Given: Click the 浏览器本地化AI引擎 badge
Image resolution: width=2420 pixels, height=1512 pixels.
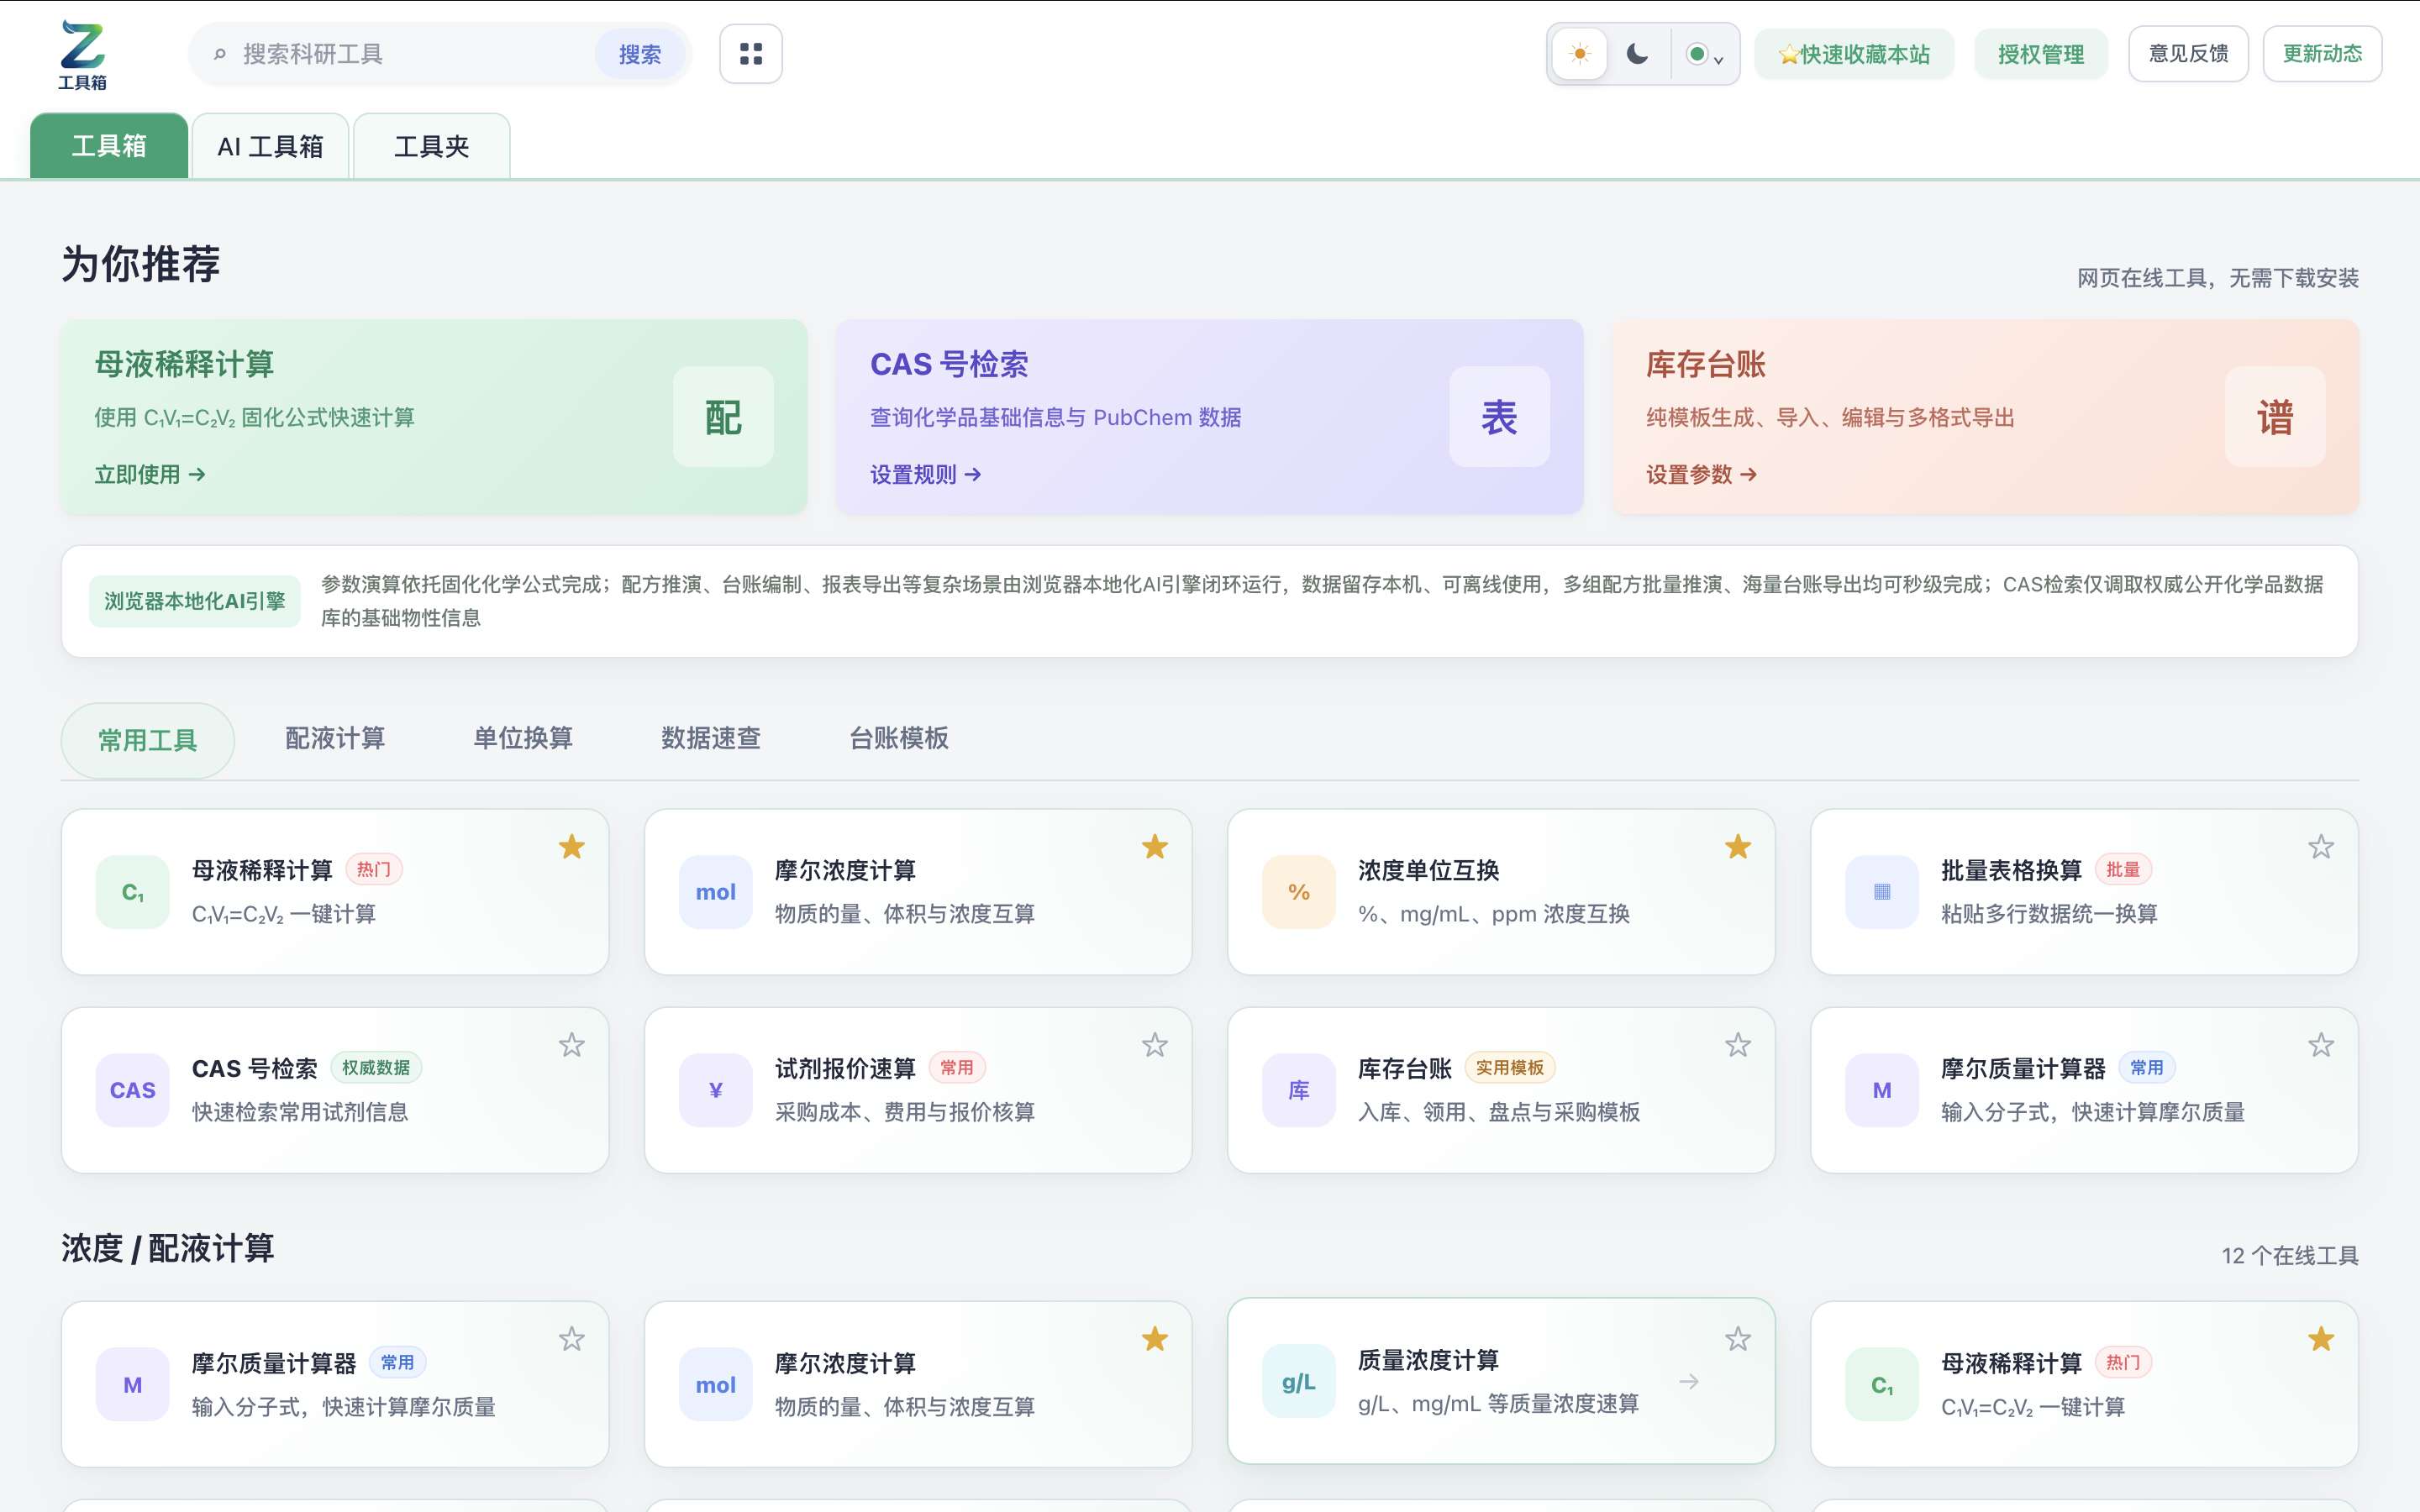Looking at the screenshot, I should pyautogui.click(x=195, y=601).
